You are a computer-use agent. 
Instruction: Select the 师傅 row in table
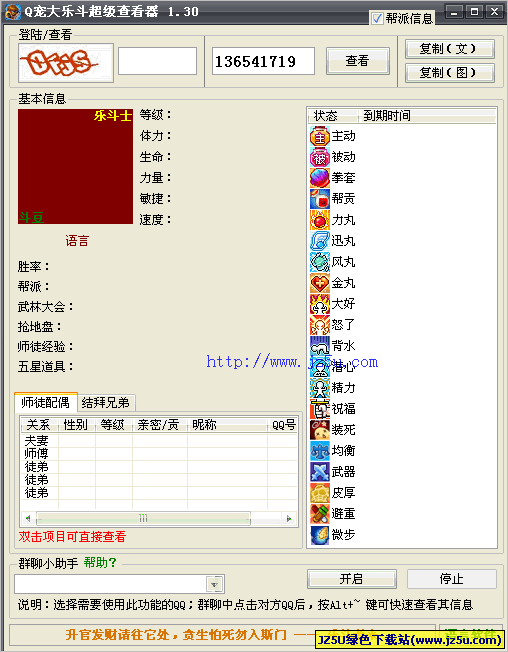click(x=159, y=454)
